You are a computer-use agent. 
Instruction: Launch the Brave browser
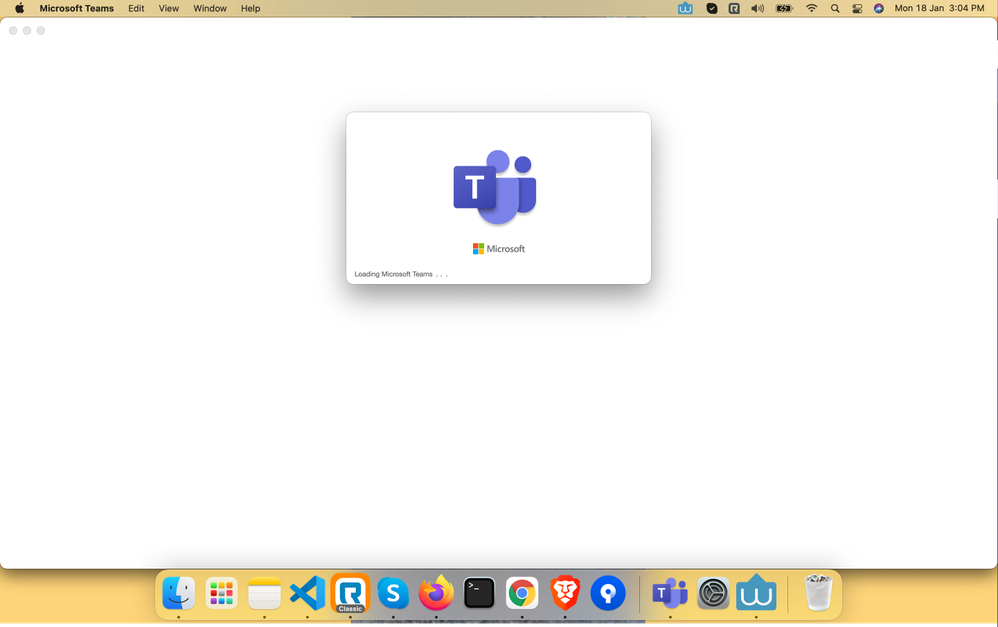tap(564, 593)
